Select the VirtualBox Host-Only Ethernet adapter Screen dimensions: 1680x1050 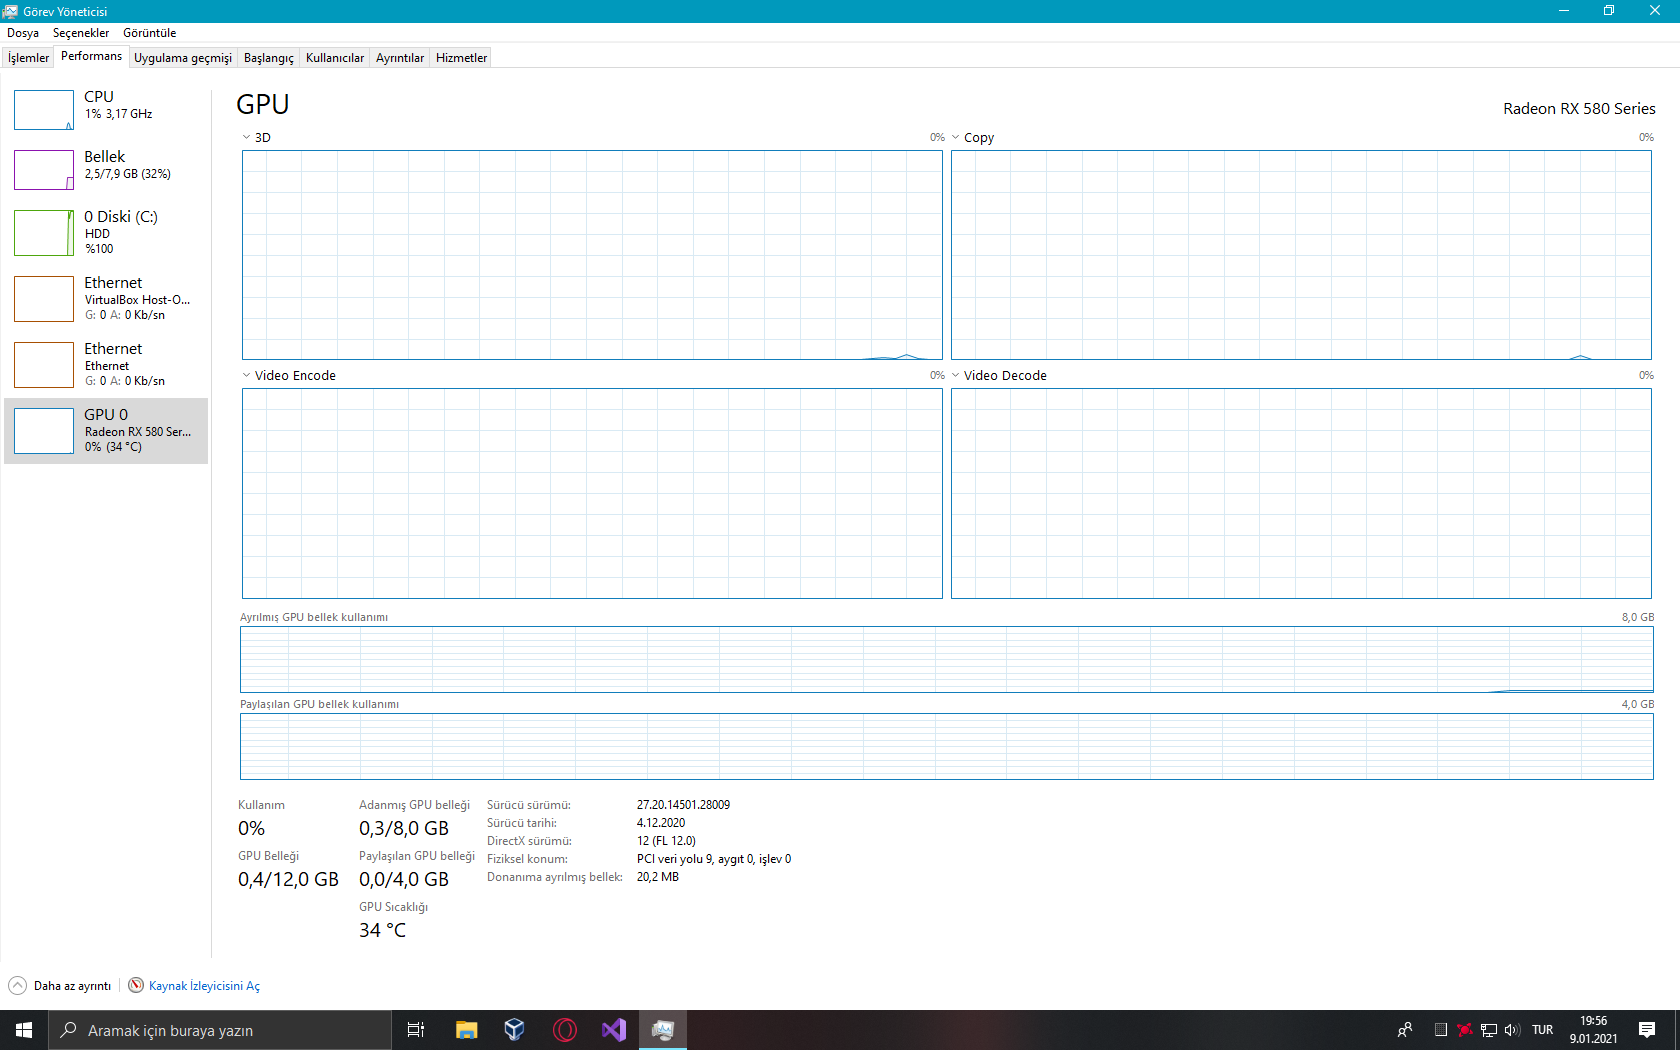106,298
